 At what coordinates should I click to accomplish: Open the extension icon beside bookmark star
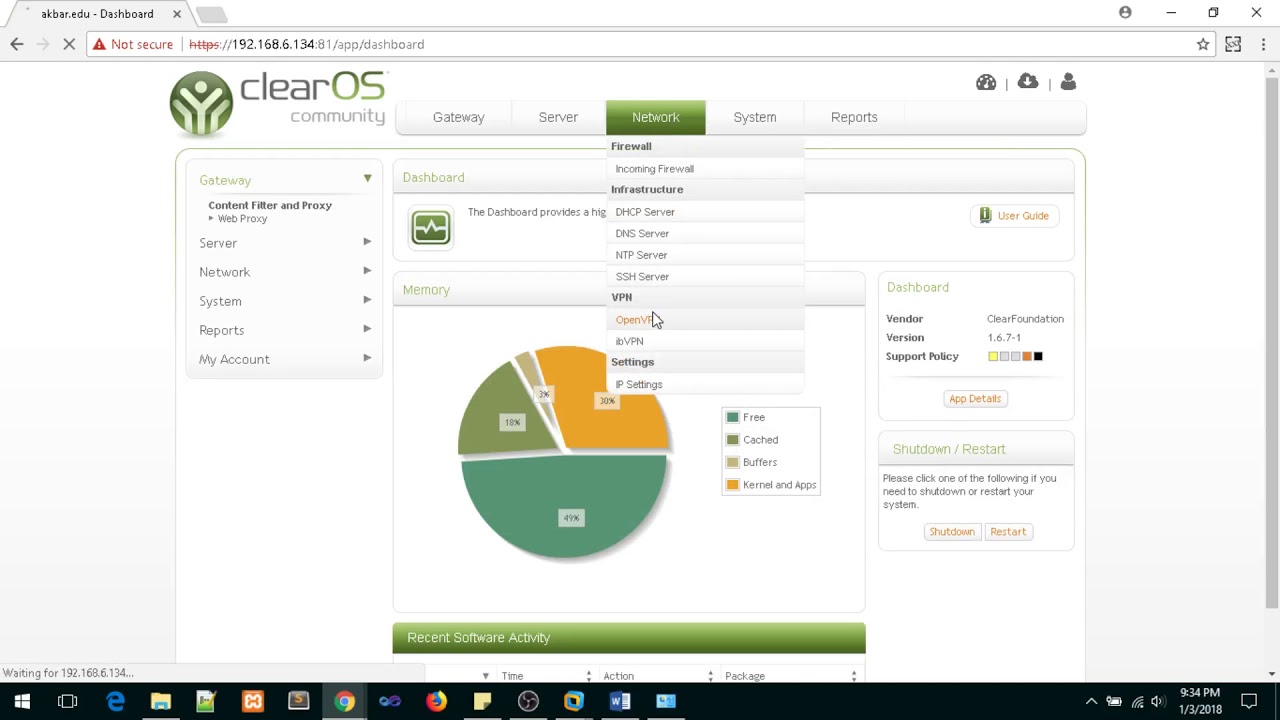[1233, 44]
